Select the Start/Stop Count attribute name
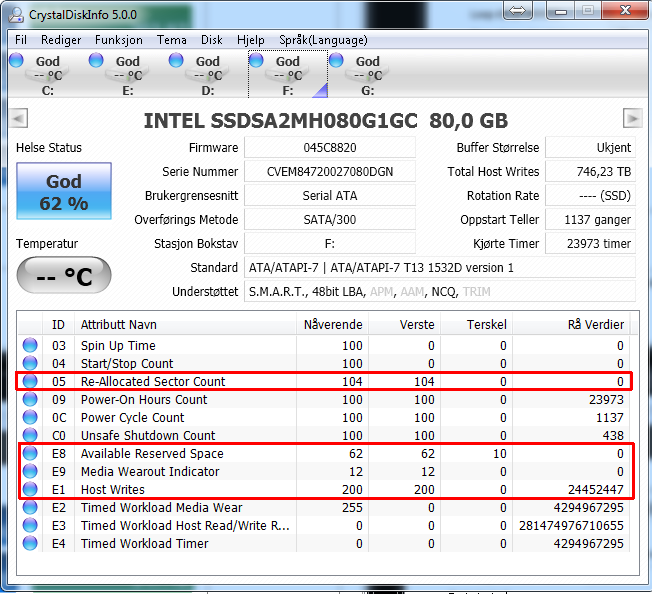Viewport: 652px width, 594px height. 127,363
